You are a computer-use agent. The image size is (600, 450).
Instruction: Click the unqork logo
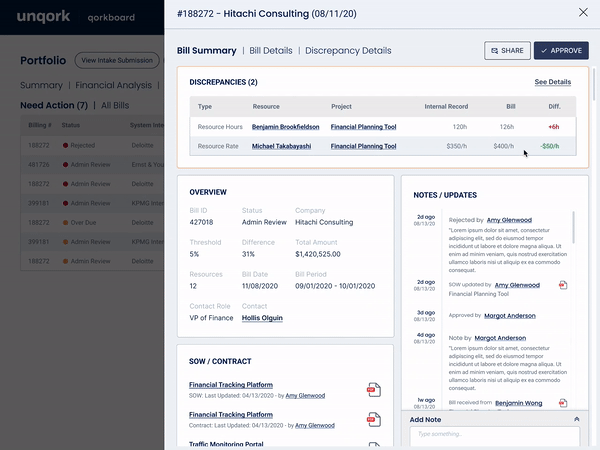pos(43,16)
